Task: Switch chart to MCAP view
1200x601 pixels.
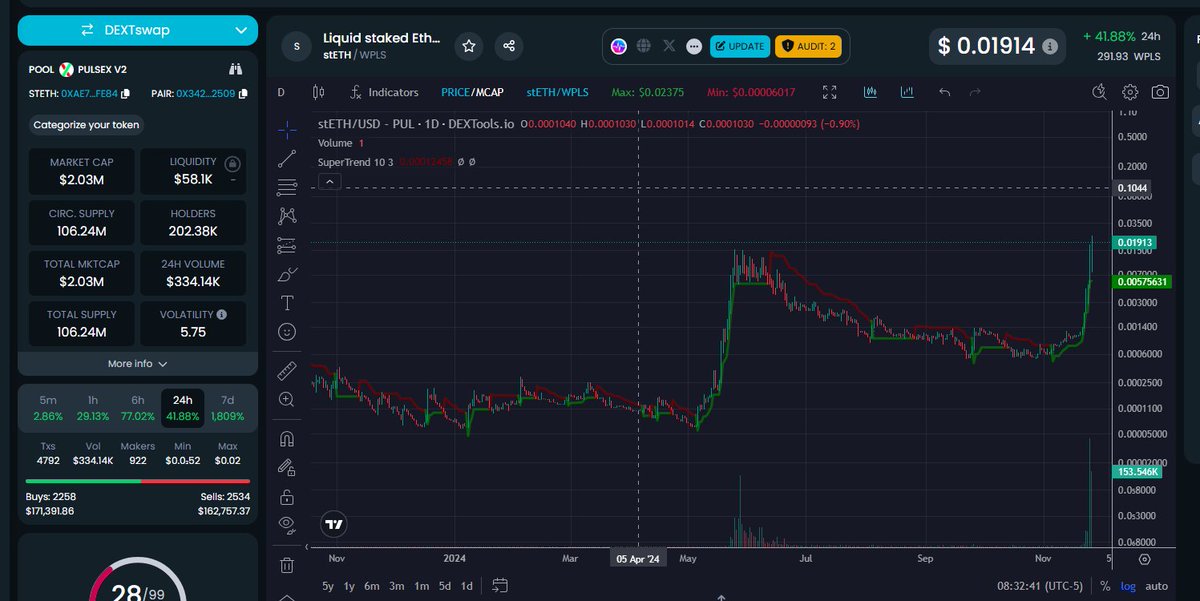Action: [x=489, y=92]
